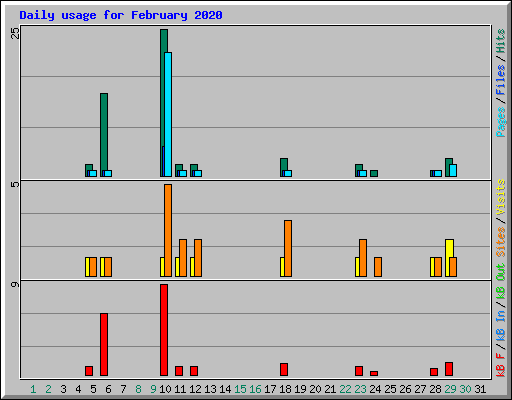Click the y-axis value 9
Screen dimensions: 512x400
(15, 284)
